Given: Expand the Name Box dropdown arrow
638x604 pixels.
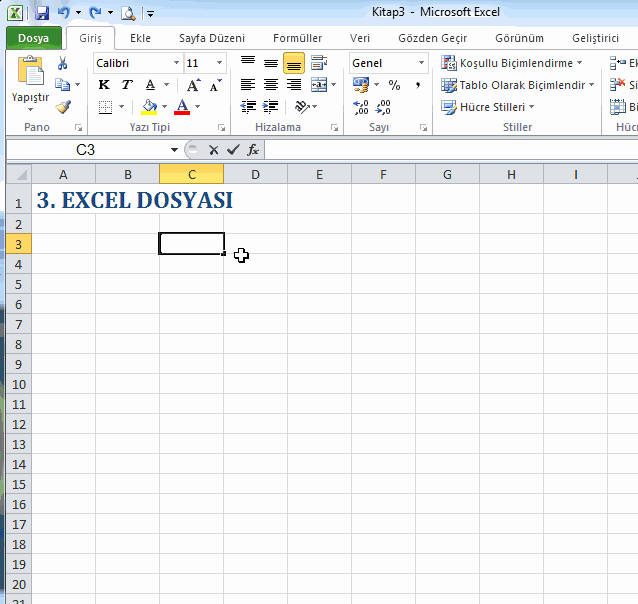Looking at the screenshot, I should click(x=174, y=150).
